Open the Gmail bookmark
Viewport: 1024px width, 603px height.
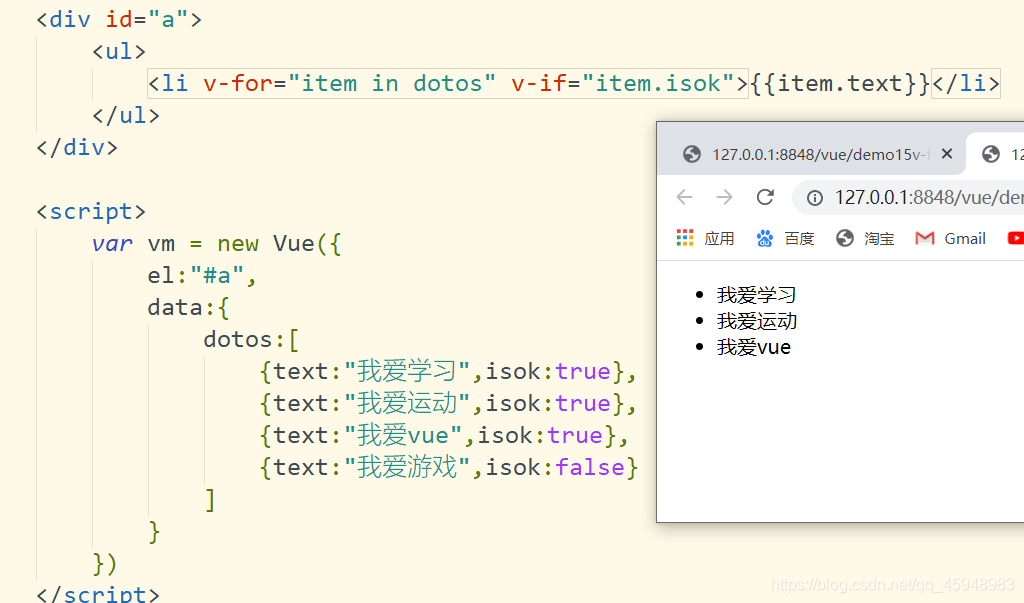click(x=951, y=238)
